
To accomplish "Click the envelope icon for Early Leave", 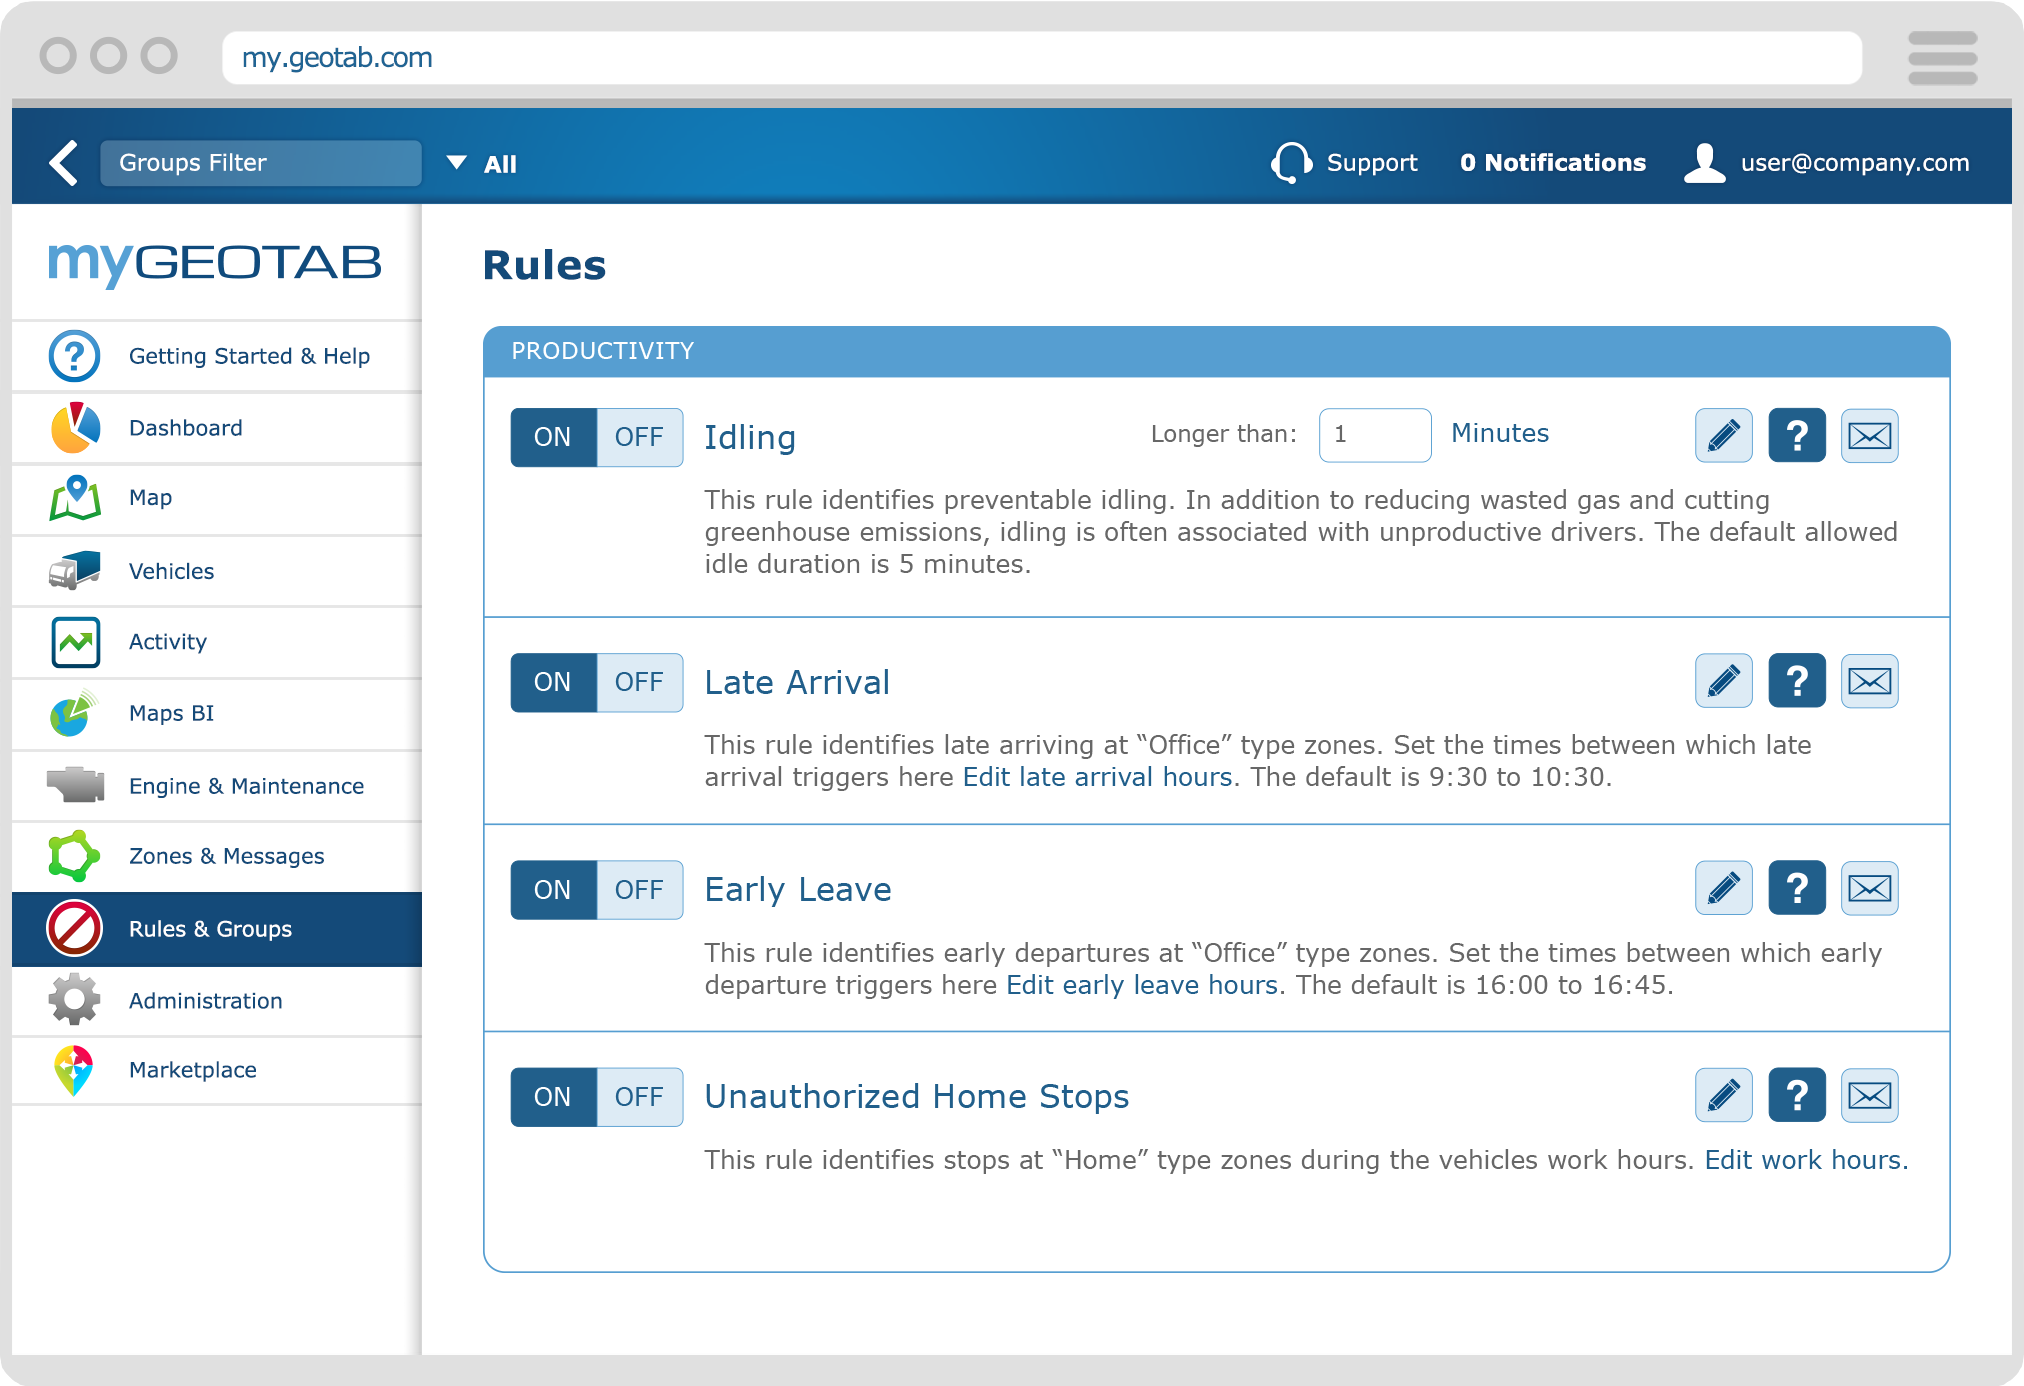I will tap(1870, 888).
